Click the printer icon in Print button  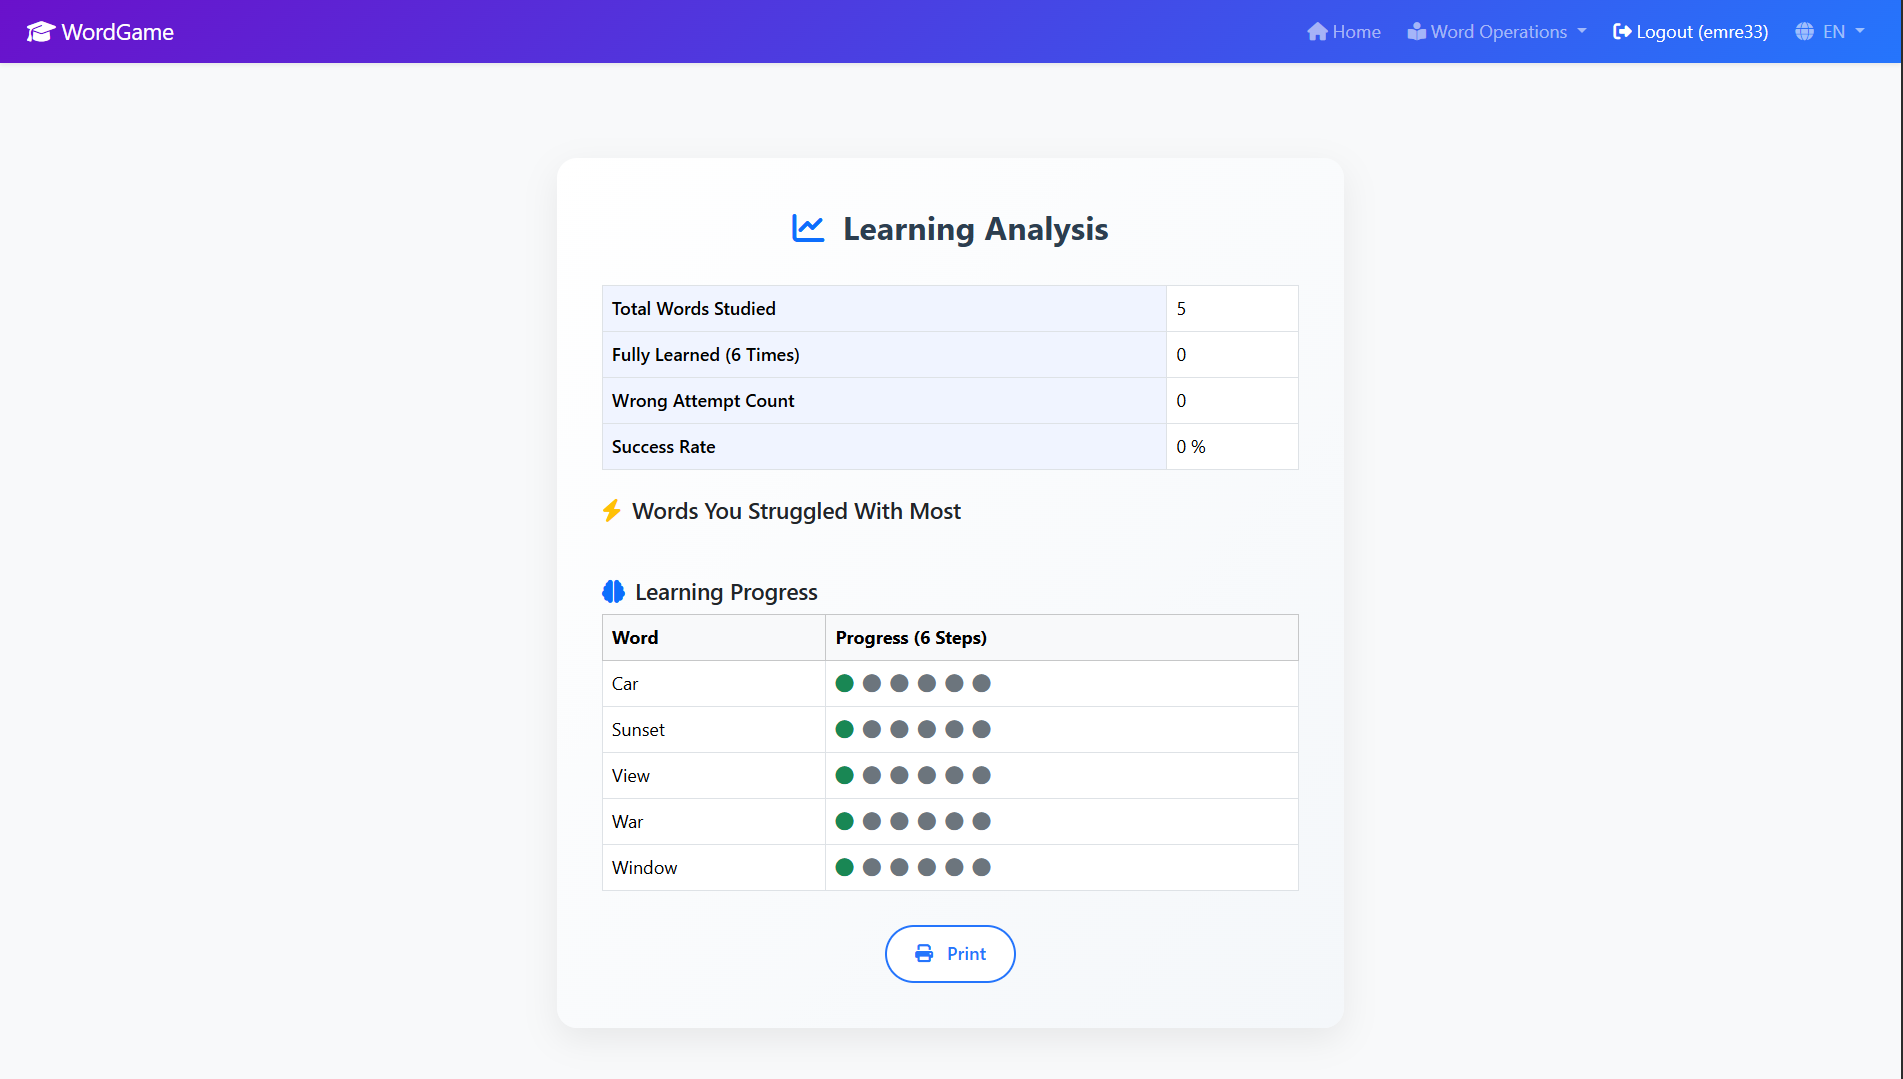point(924,954)
